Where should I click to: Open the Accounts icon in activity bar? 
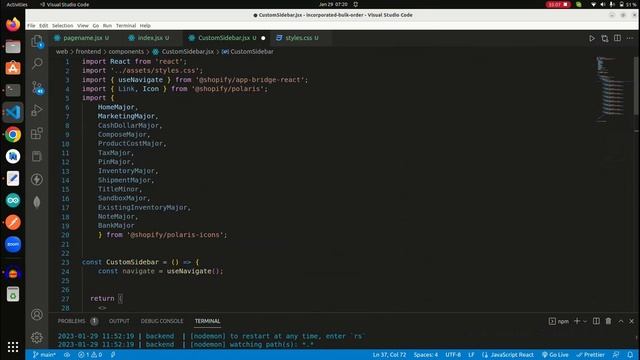point(37,314)
